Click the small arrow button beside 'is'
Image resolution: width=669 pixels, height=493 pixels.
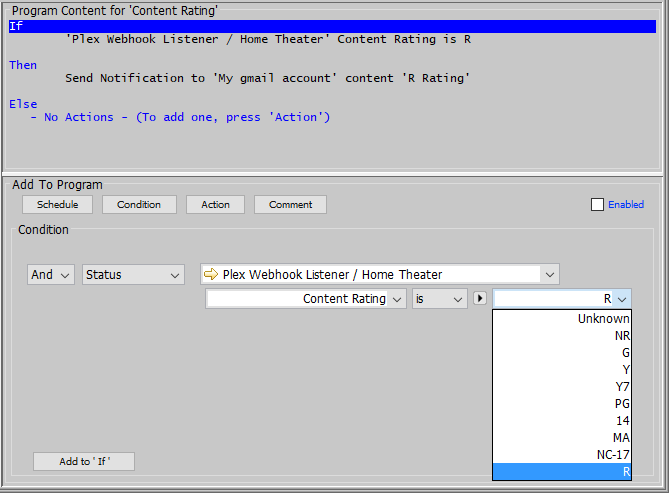tap(479, 299)
